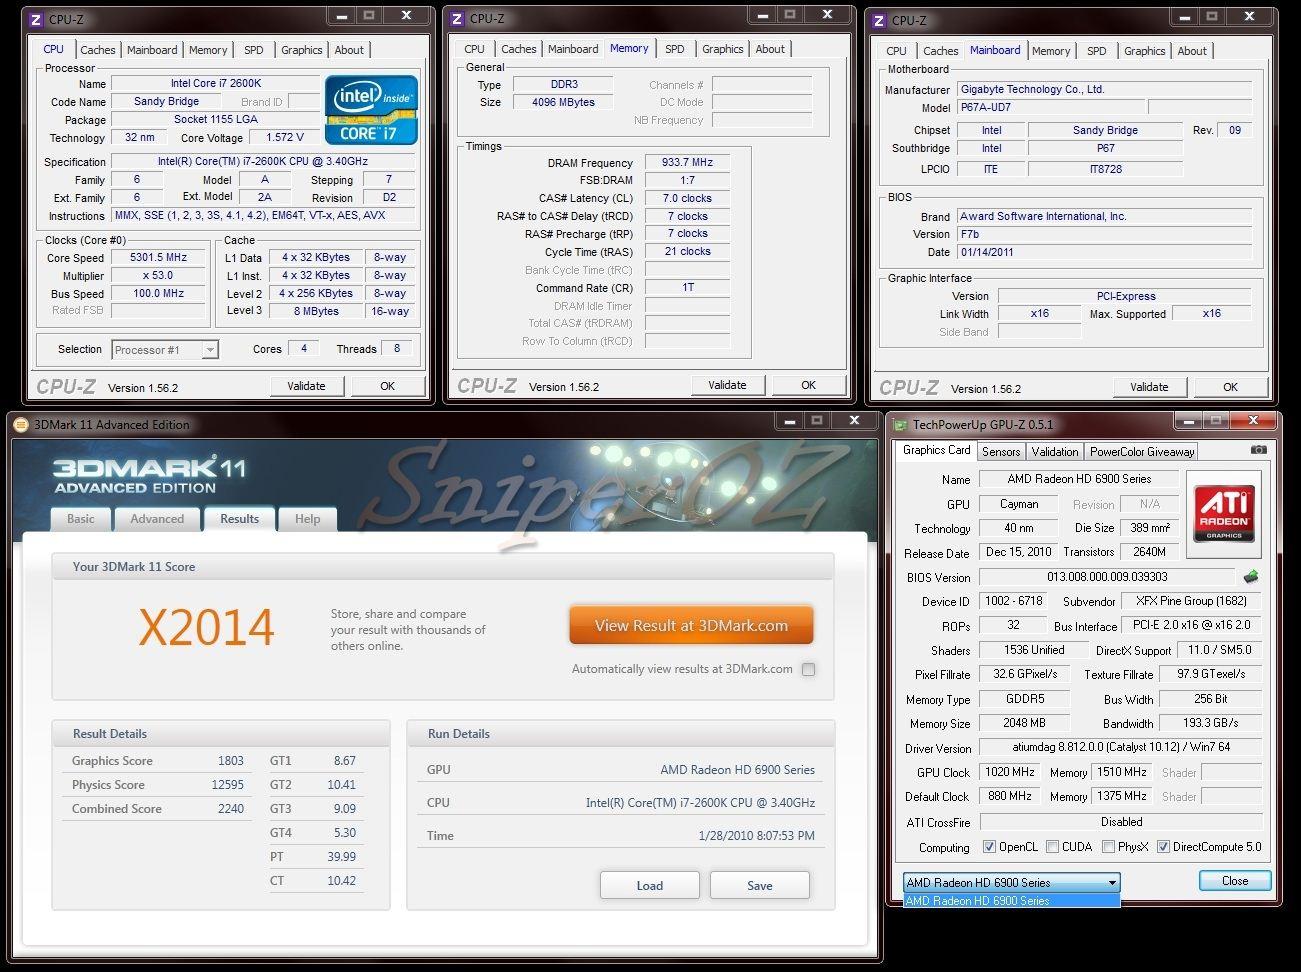
Task: Click the Command Rate 1T field
Action: [687, 288]
